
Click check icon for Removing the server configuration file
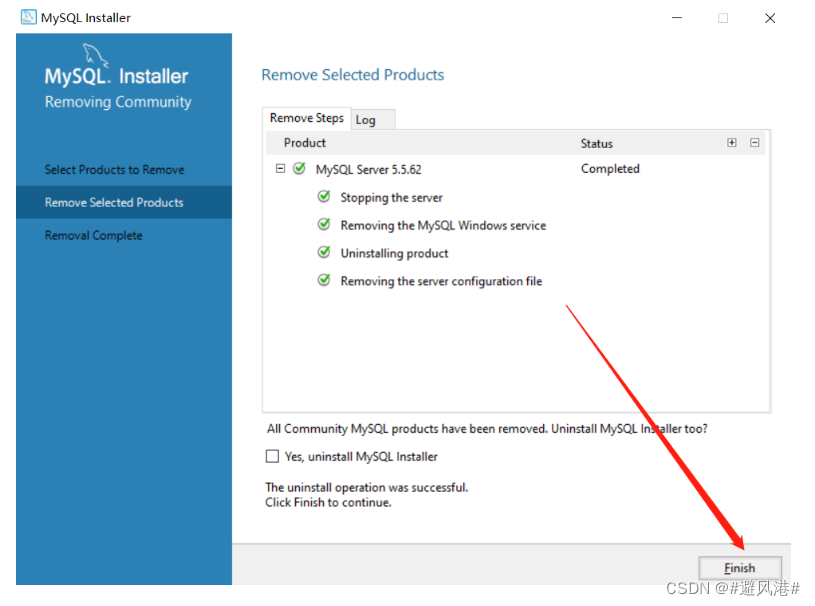324,280
